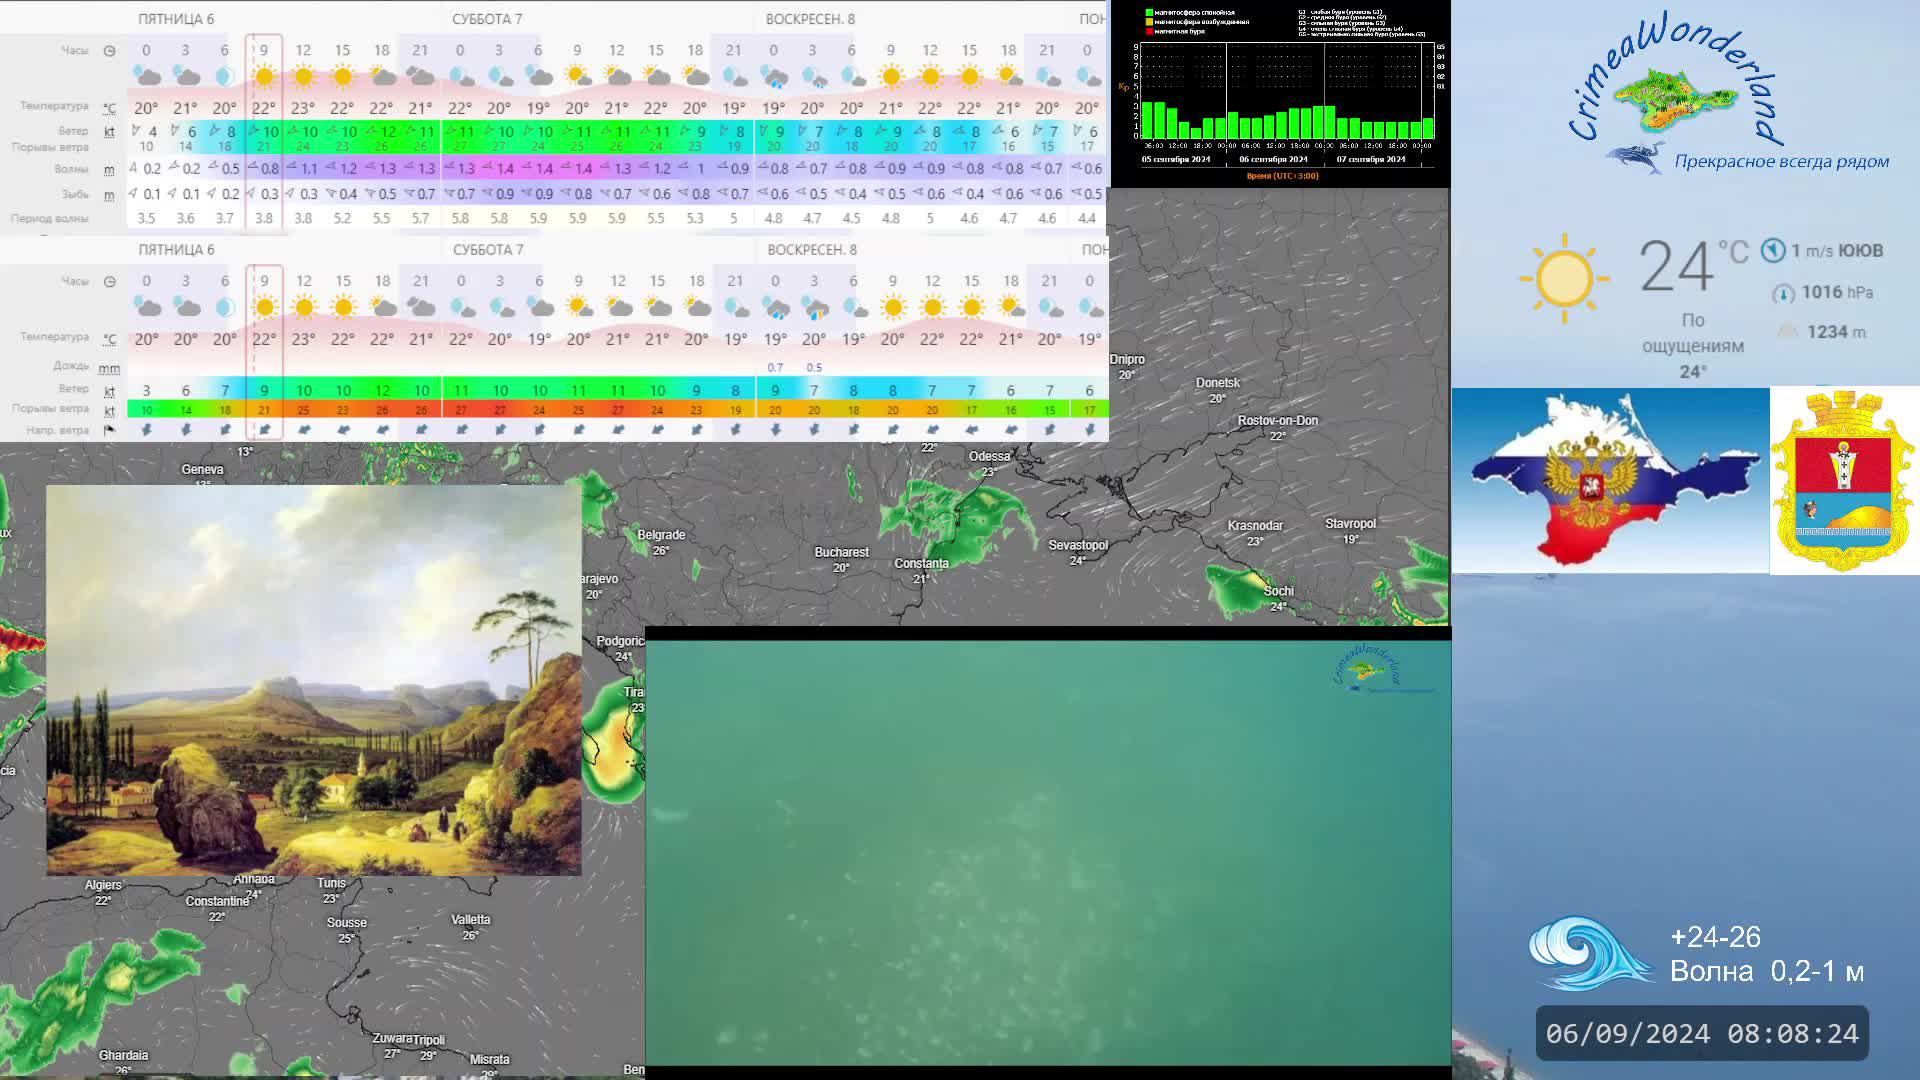The height and width of the screenshot is (1080, 1920).
Task: Select ВОСКРЕСЕН. 8 header in waves forecast table
Action: 810,19
